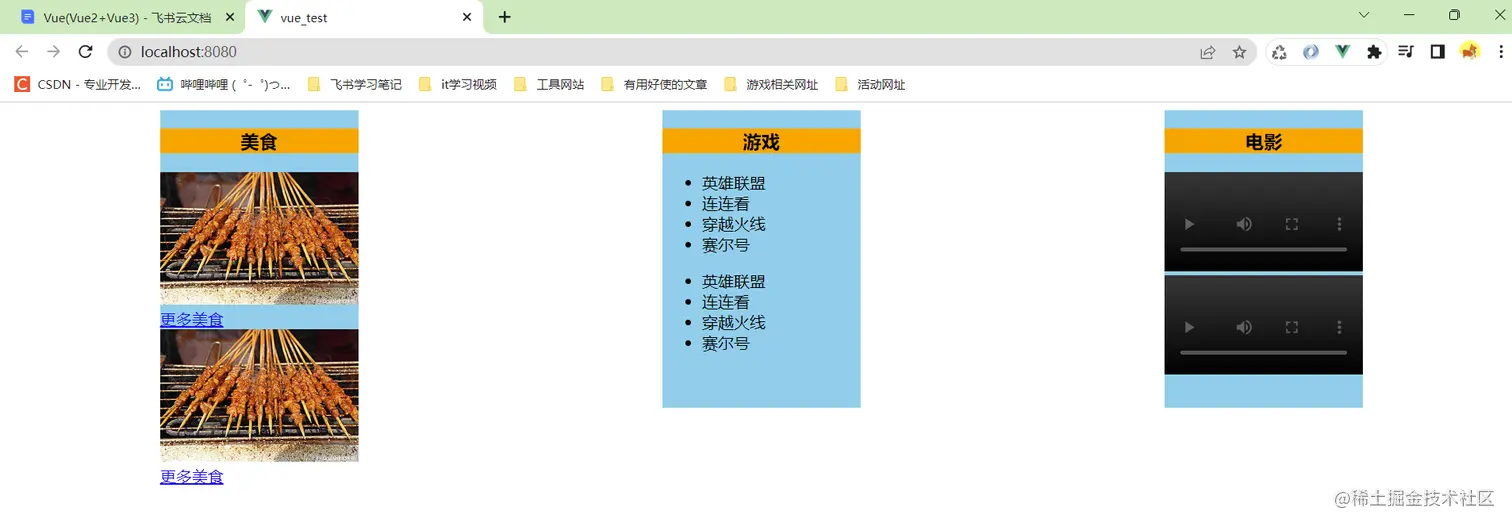Click the first barbecue skewers image
Viewport: 1512px width, 526px height.
(x=259, y=238)
